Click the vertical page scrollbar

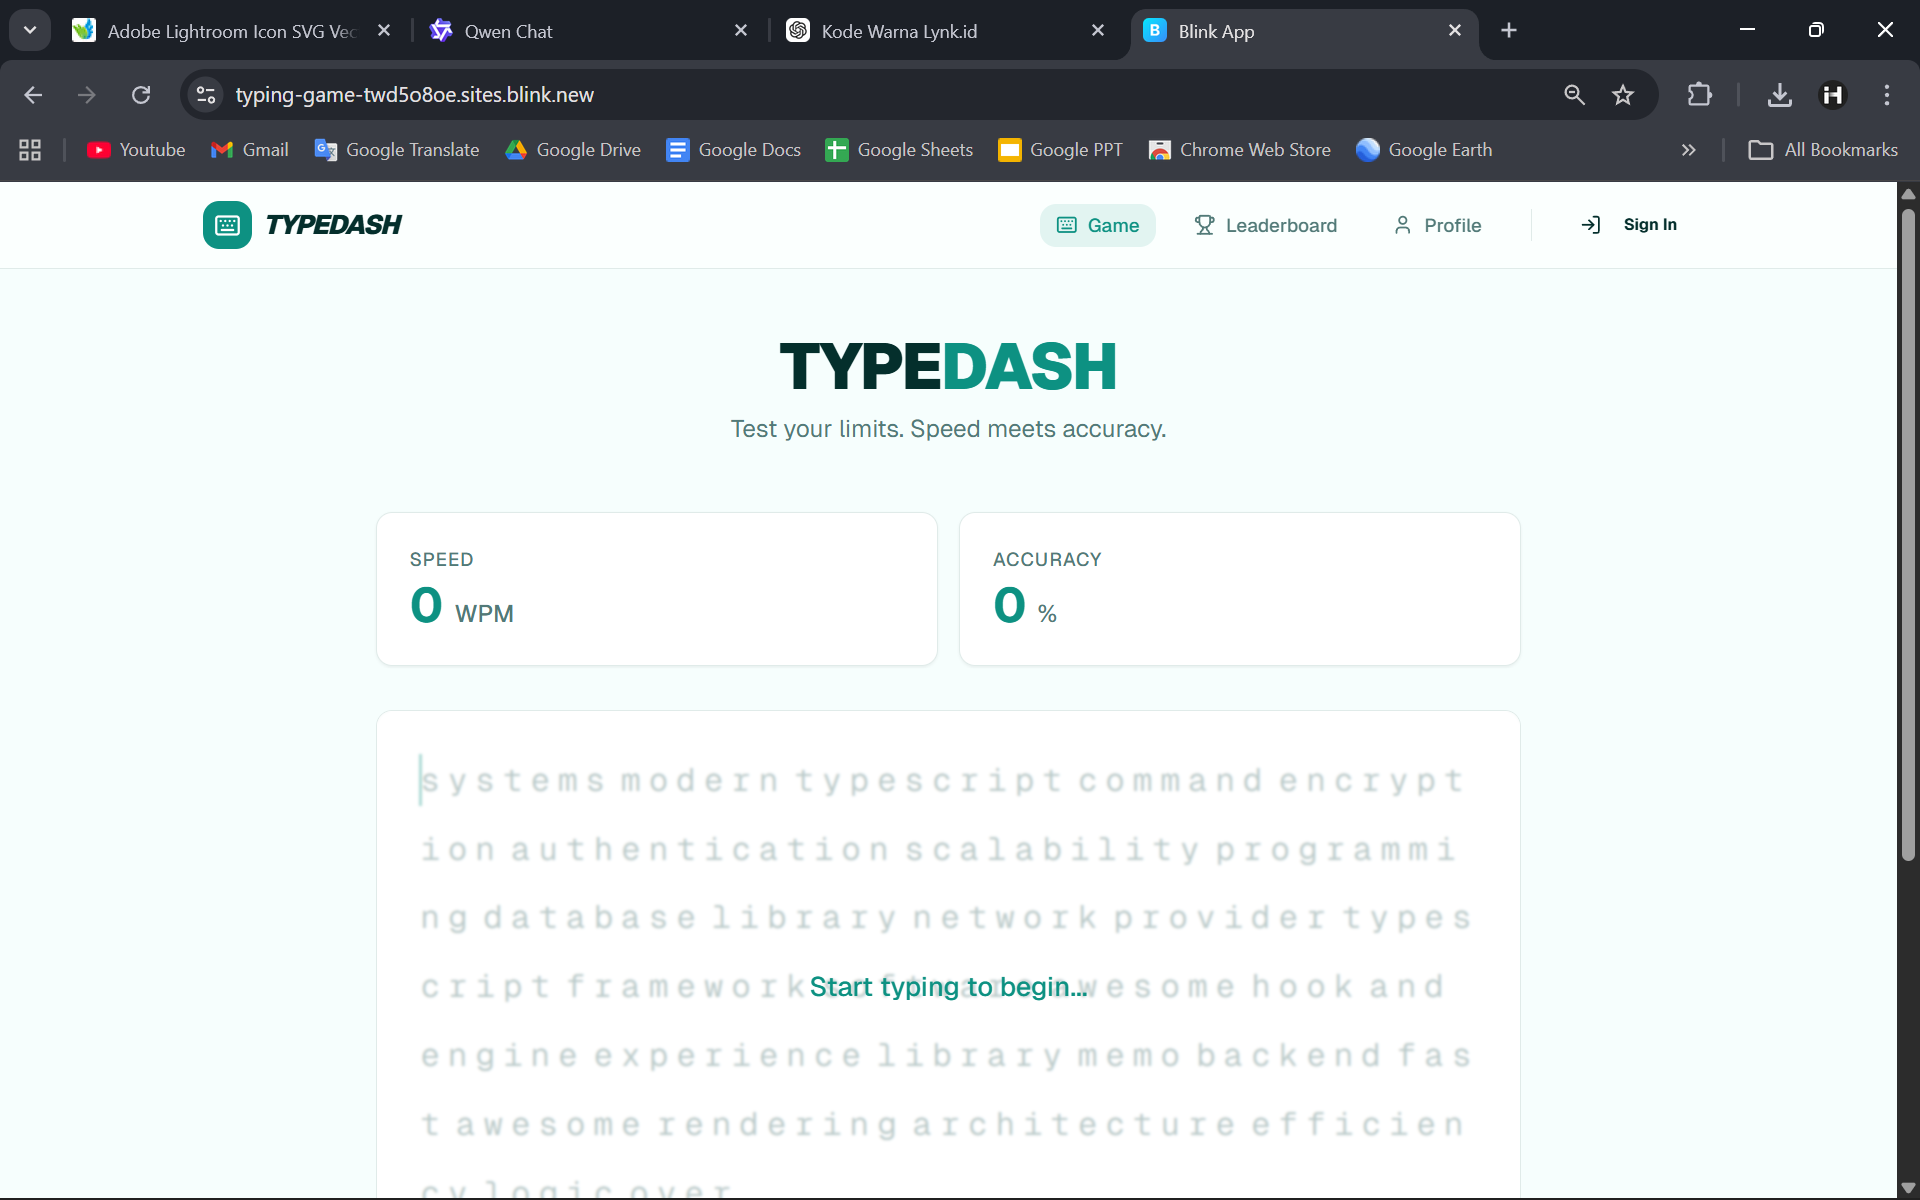(1908, 530)
